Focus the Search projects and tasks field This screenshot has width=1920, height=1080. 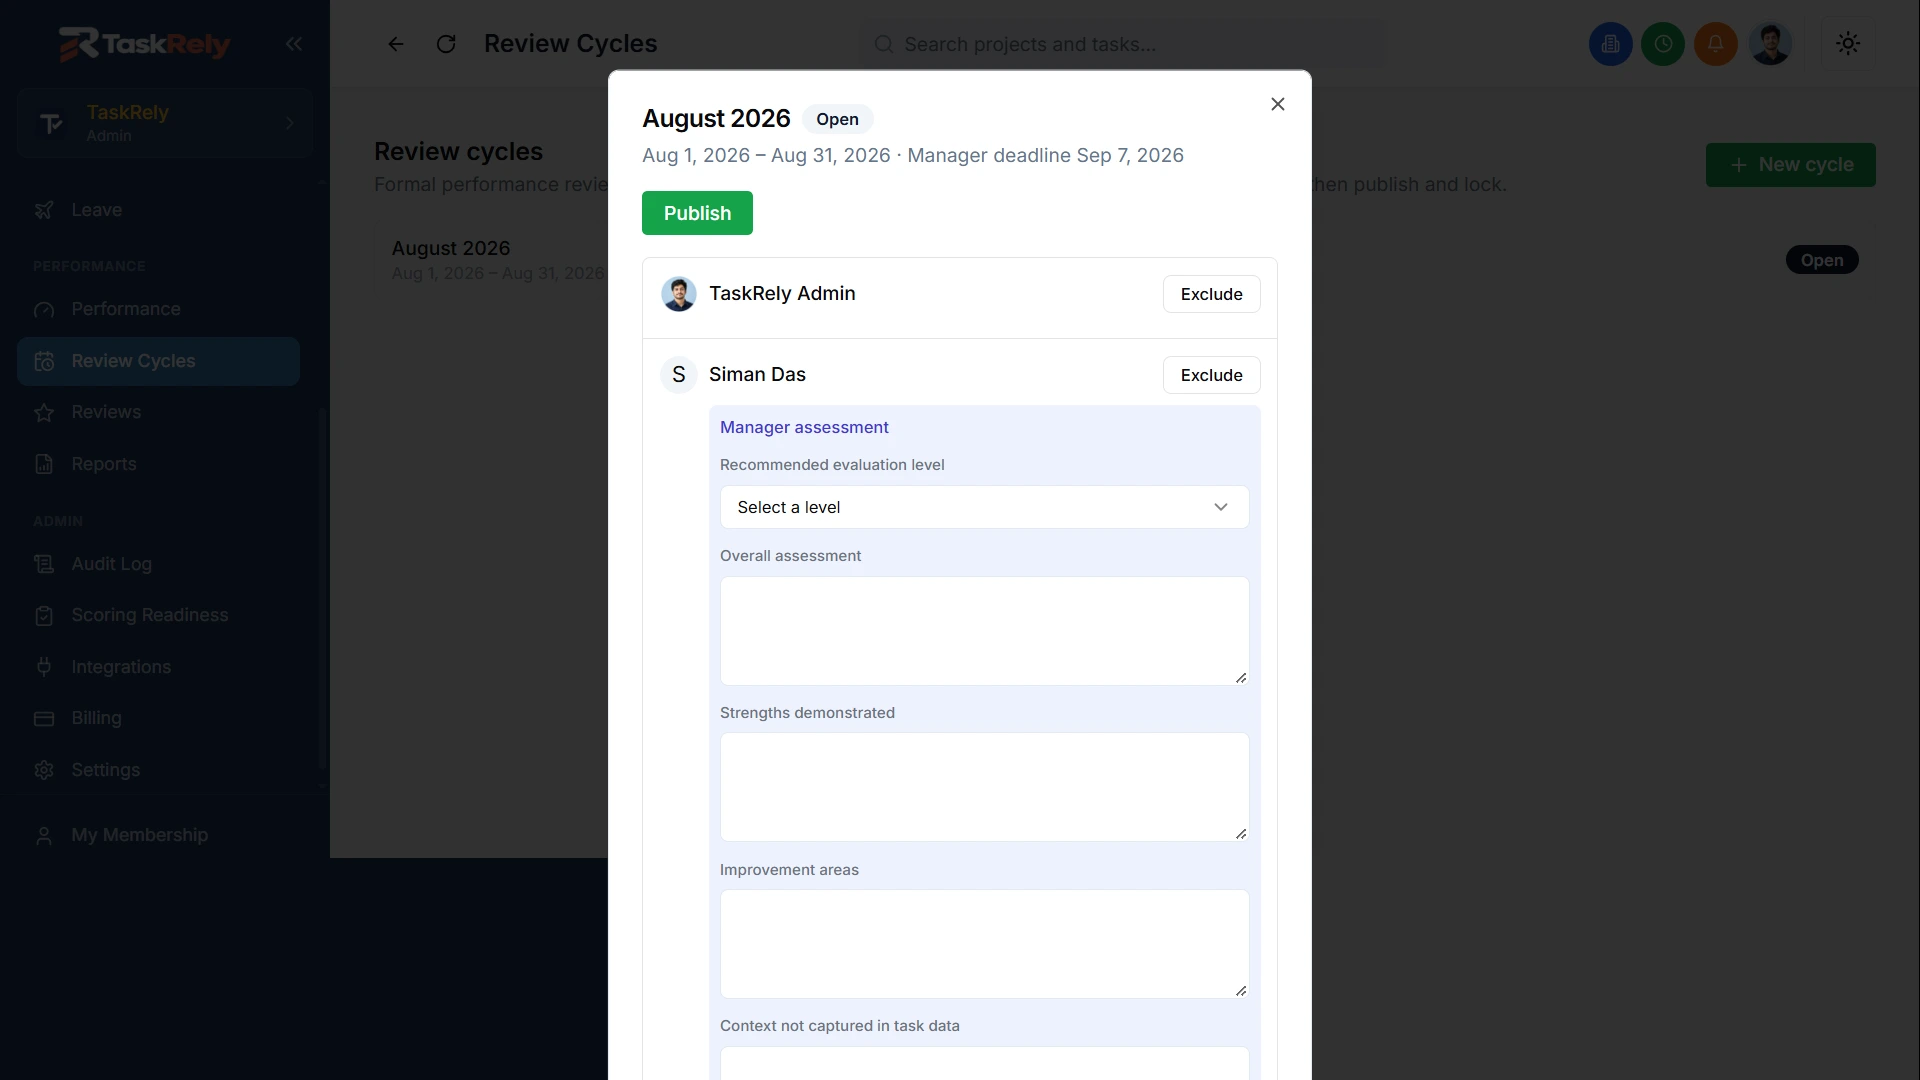tap(1122, 44)
